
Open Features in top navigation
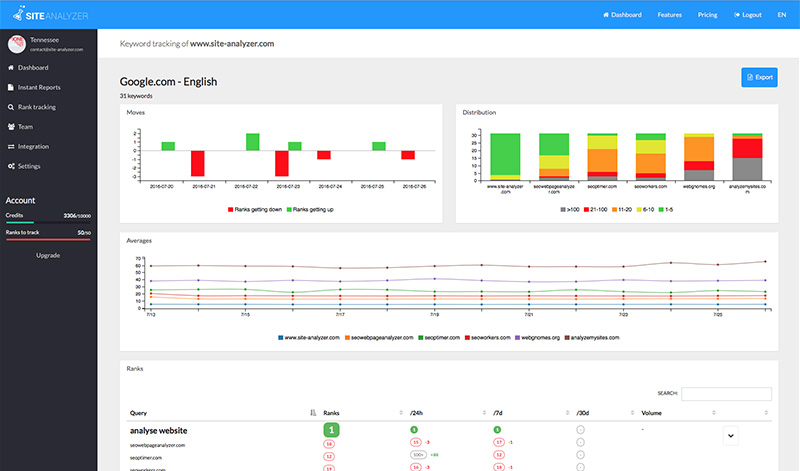(x=669, y=15)
